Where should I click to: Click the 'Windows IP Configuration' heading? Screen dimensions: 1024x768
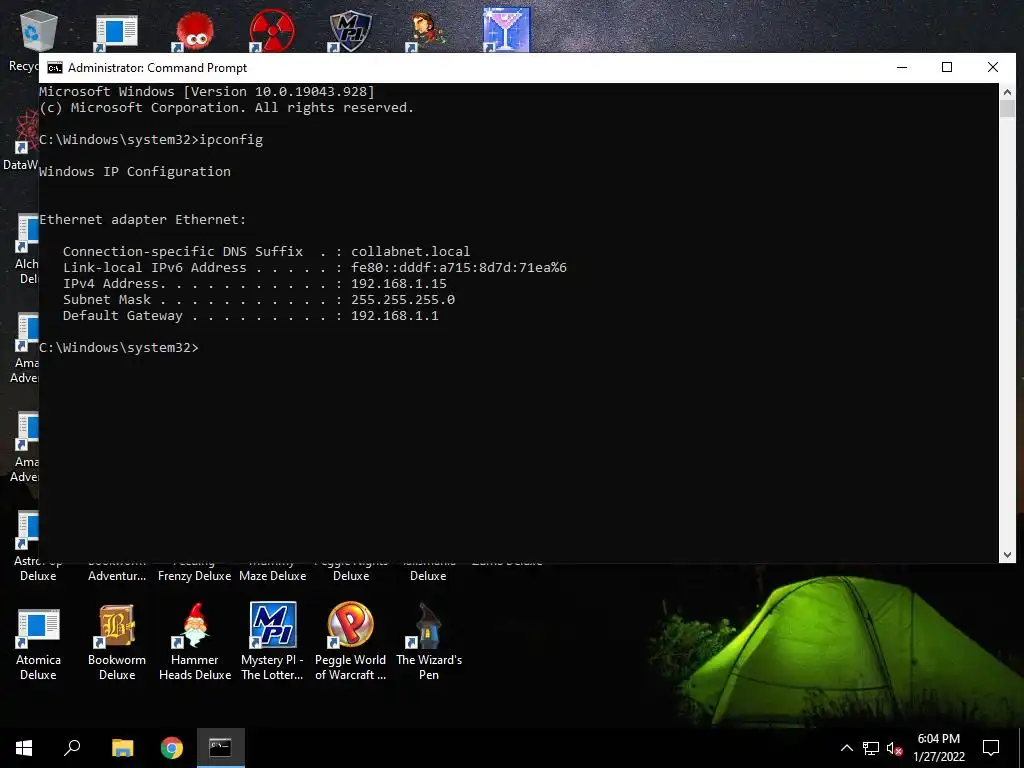[135, 172]
